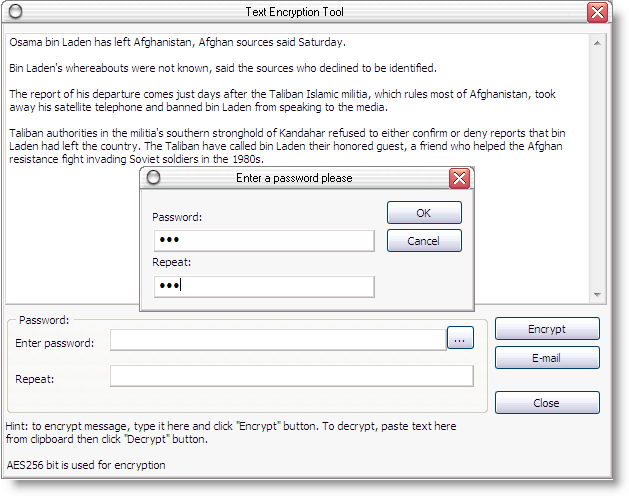This screenshot has height=496, width=629.
Task: Cancel the password dialog
Action: 424,241
